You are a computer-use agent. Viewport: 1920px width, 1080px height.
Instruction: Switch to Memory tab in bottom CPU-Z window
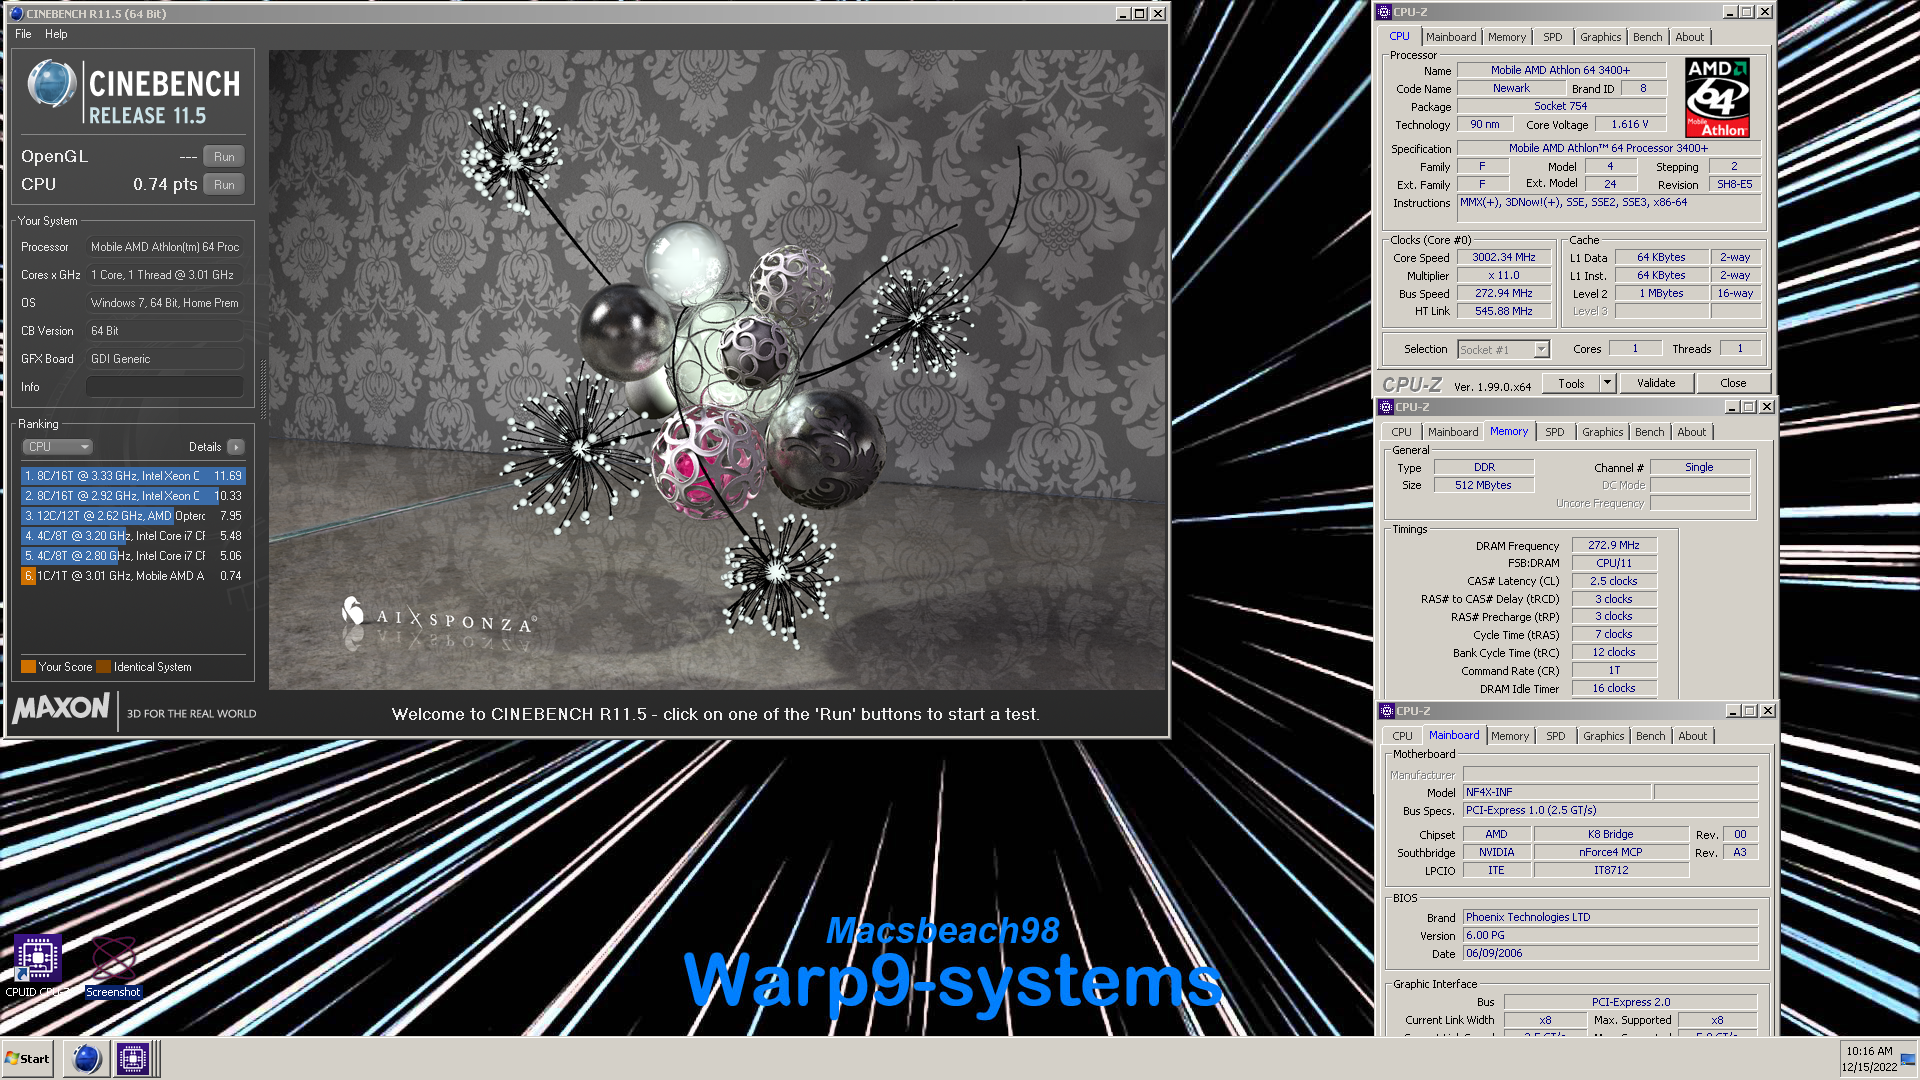1510,736
